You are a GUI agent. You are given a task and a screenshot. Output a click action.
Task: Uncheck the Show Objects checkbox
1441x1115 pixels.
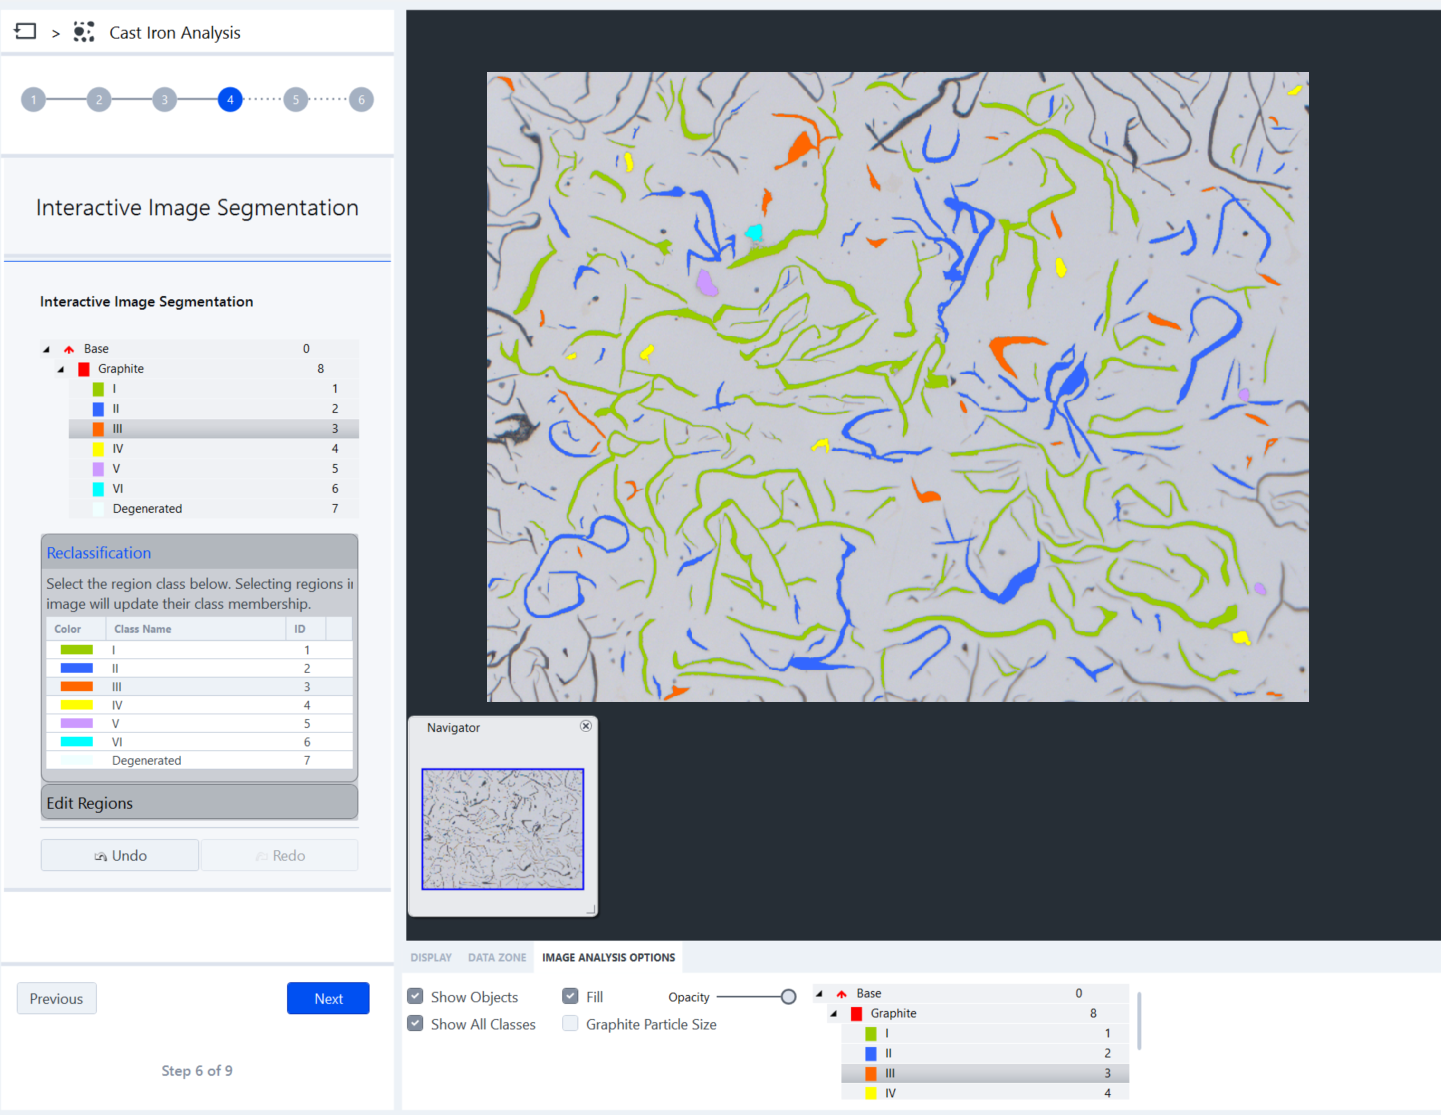pos(415,995)
